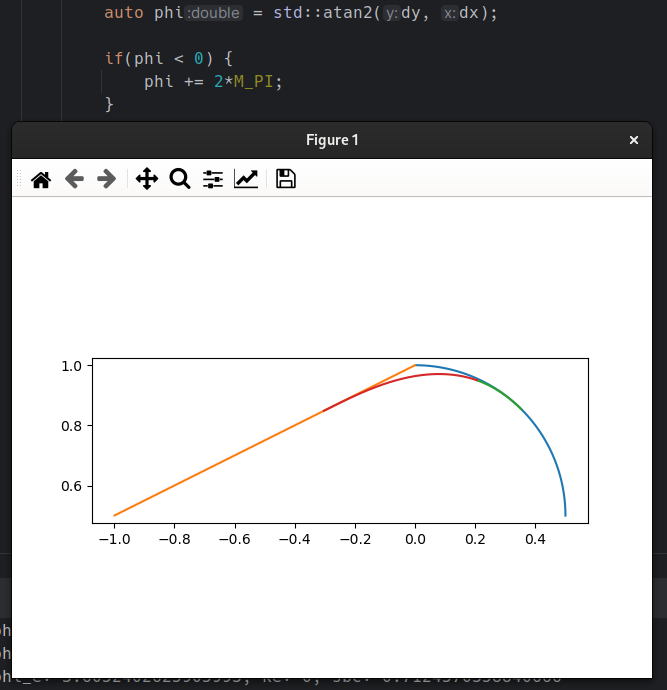This screenshot has width=667, height=690.
Task: Click the double type hint after phi
Action: tap(214, 13)
